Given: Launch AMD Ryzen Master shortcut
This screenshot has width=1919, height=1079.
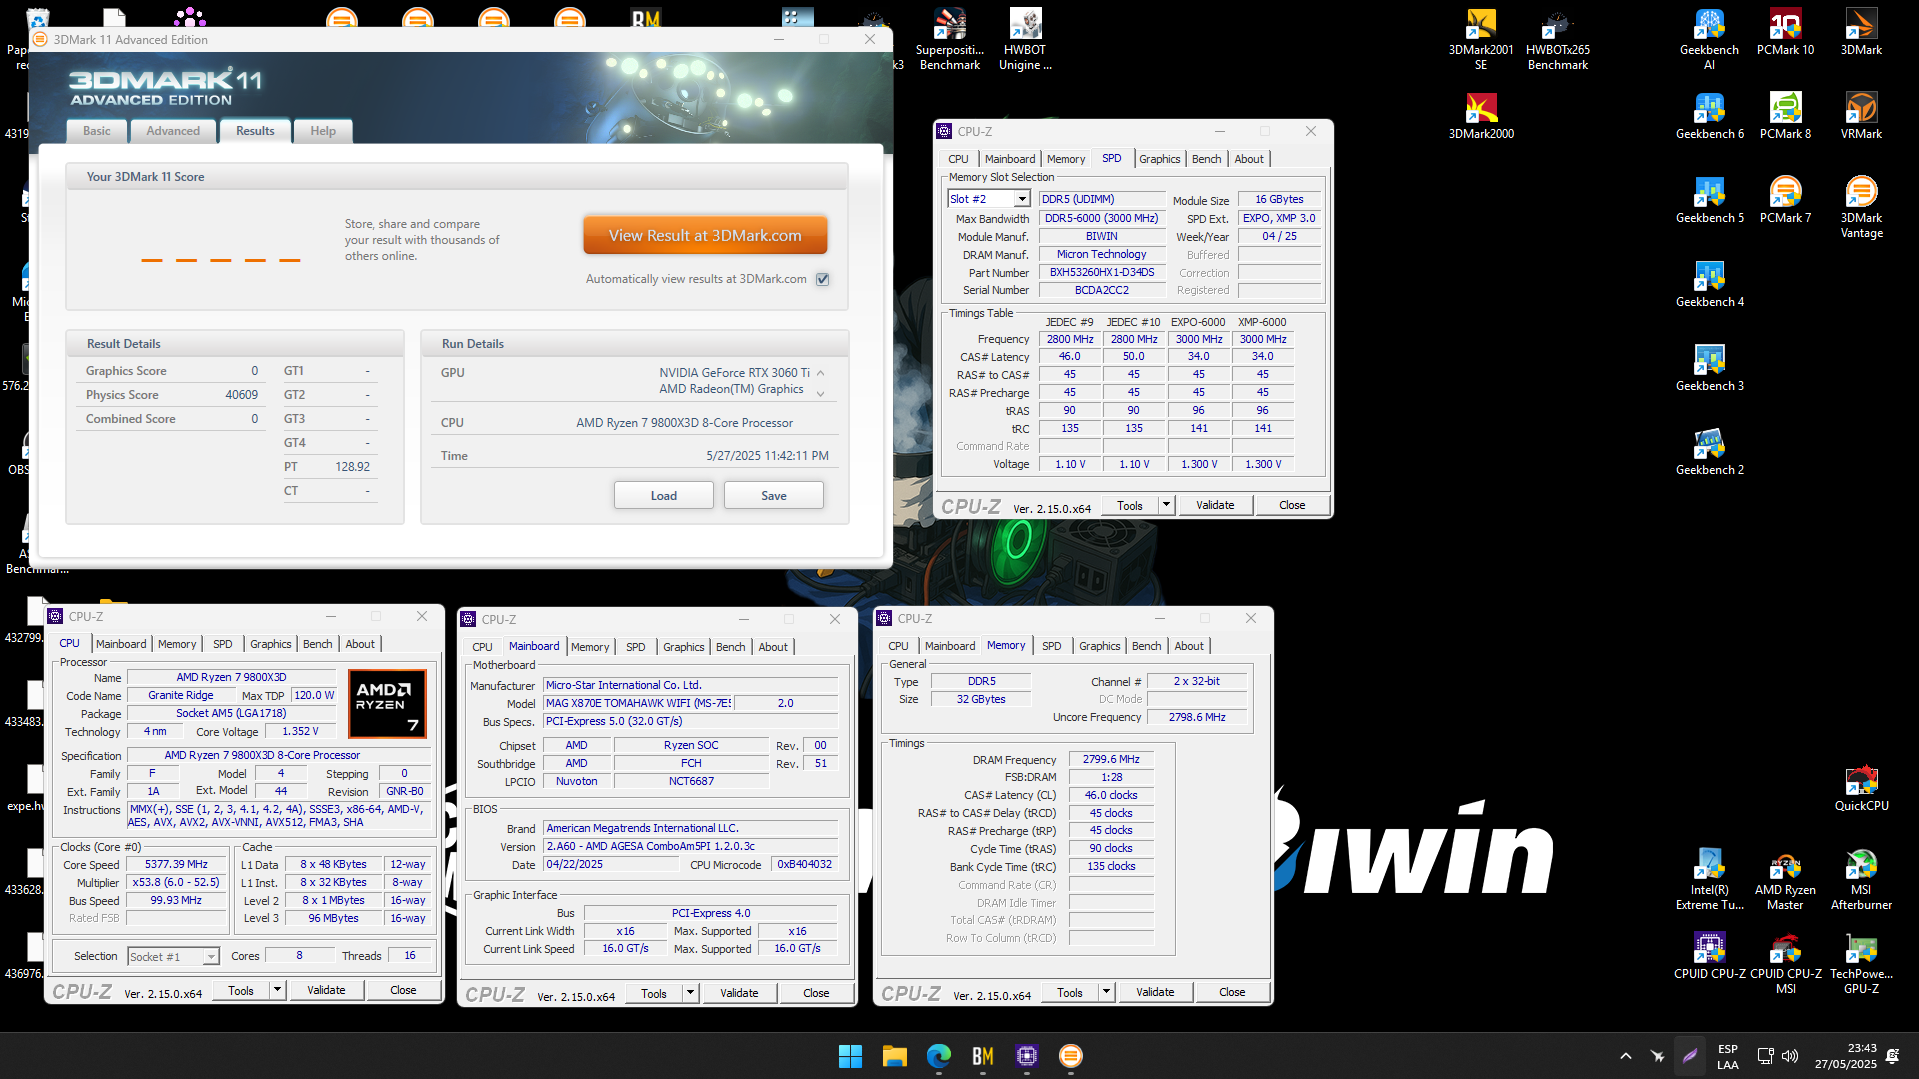Looking at the screenshot, I should (x=1785, y=879).
